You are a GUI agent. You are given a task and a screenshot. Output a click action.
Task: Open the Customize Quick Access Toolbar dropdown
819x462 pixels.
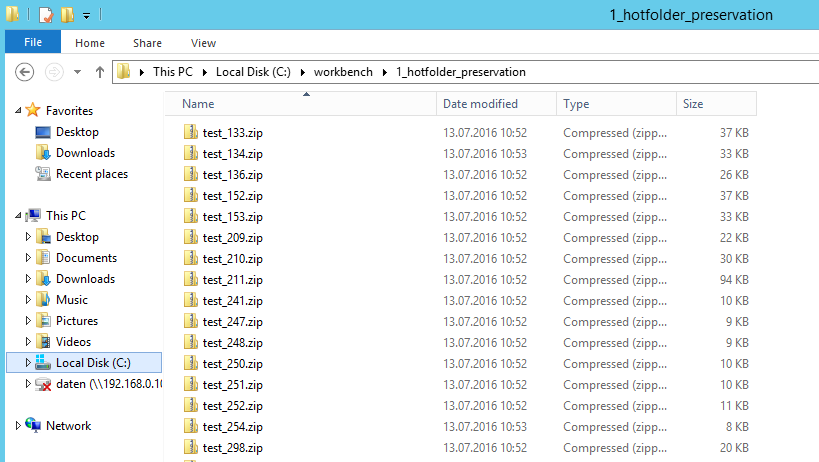87,16
